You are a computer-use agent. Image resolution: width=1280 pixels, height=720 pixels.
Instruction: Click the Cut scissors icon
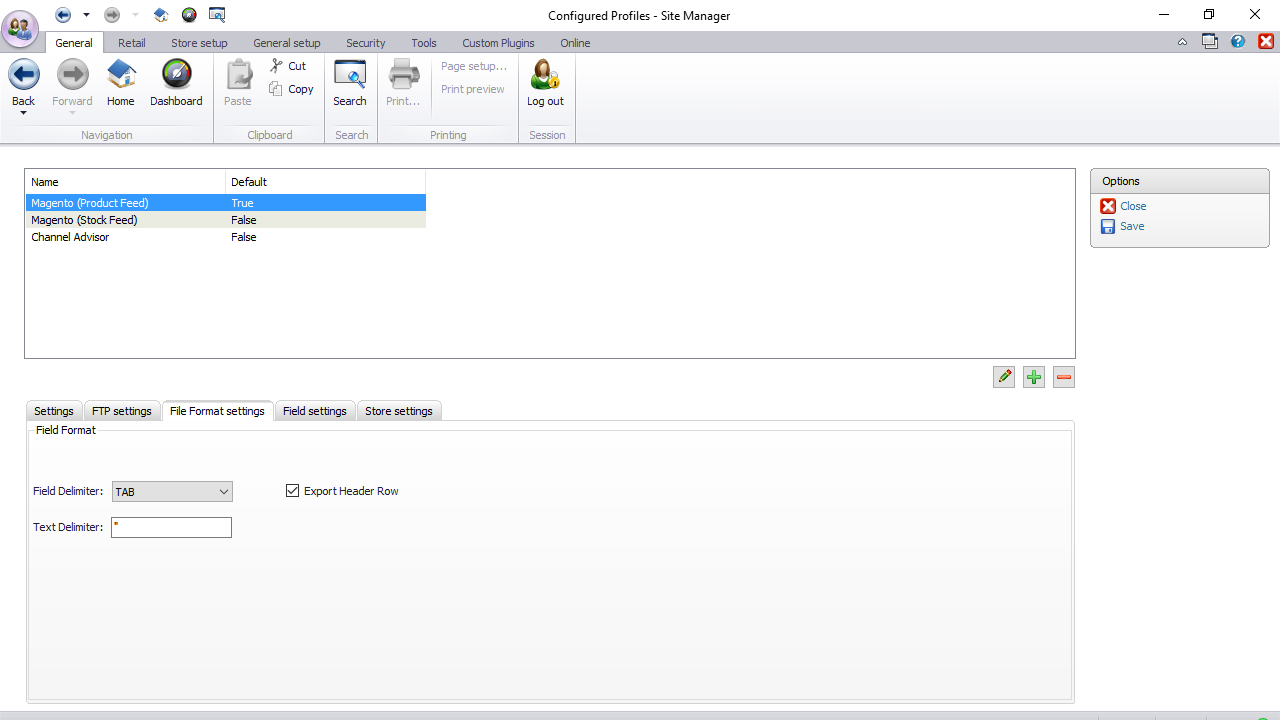pyautogui.click(x=277, y=66)
